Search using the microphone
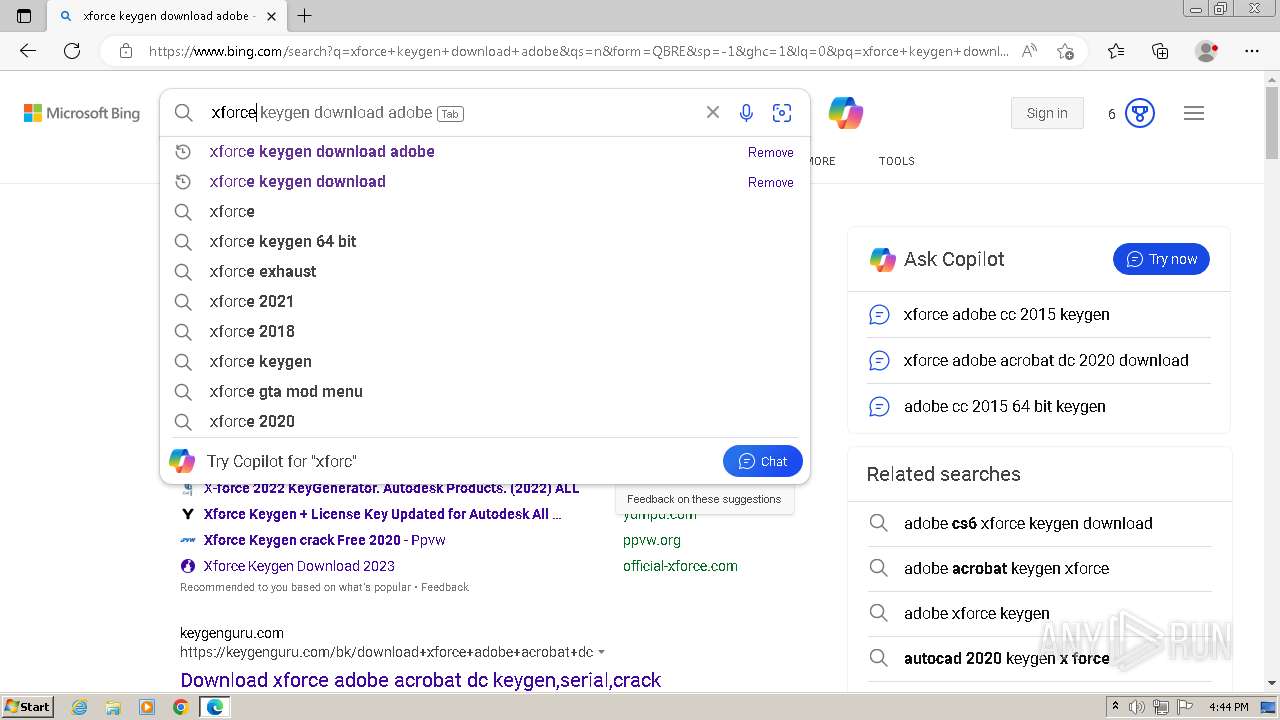 point(746,113)
